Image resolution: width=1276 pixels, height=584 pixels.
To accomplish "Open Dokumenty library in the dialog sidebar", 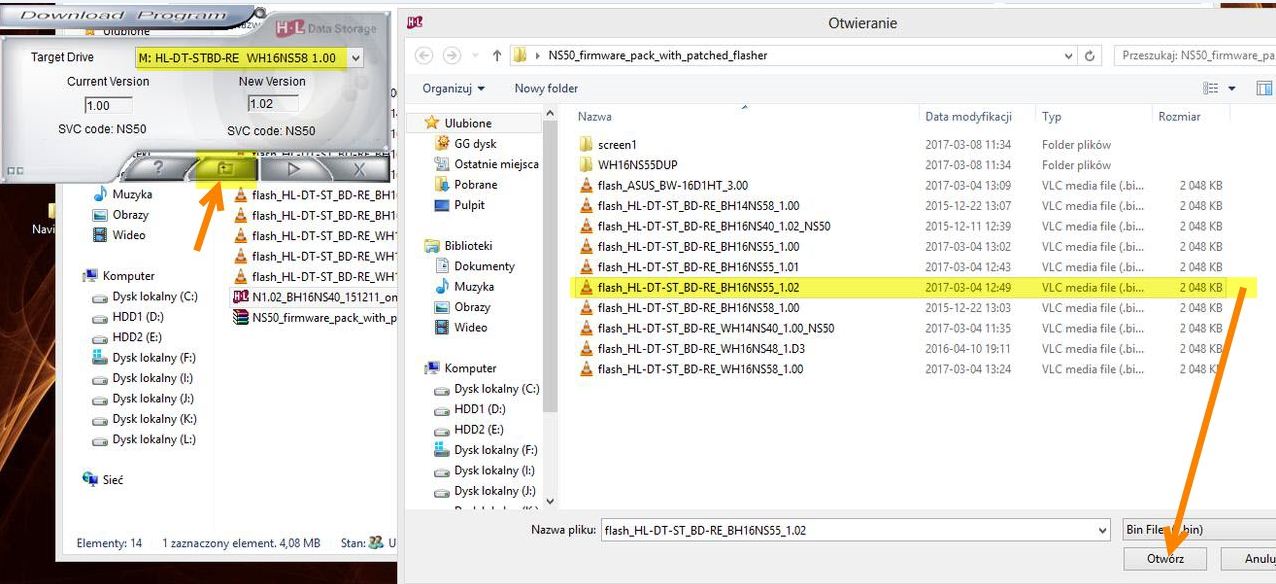I will (x=475, y=266).
